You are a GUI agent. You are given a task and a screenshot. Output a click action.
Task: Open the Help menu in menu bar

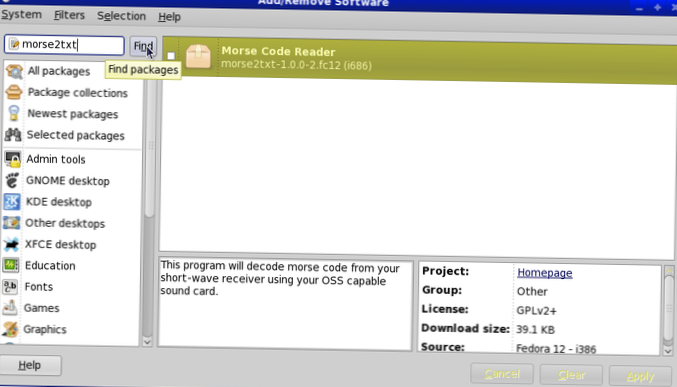click(169, 17)
